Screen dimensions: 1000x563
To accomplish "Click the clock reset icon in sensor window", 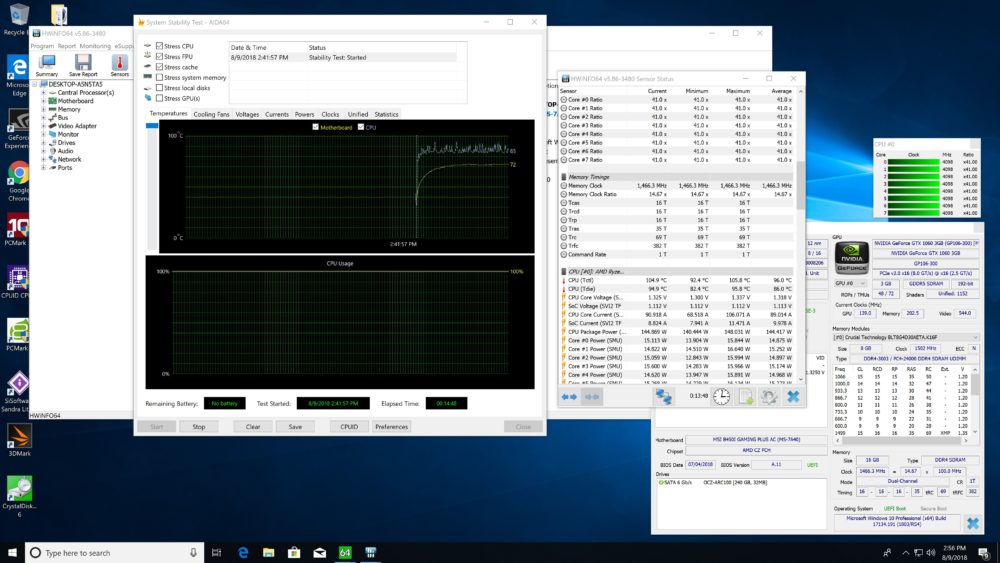I will [x=721, y=397].
